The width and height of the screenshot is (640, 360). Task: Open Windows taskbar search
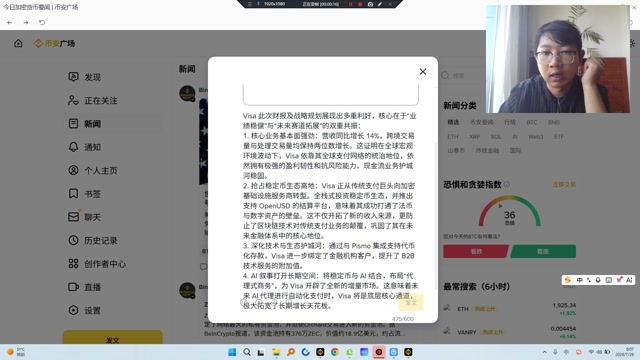247,352
